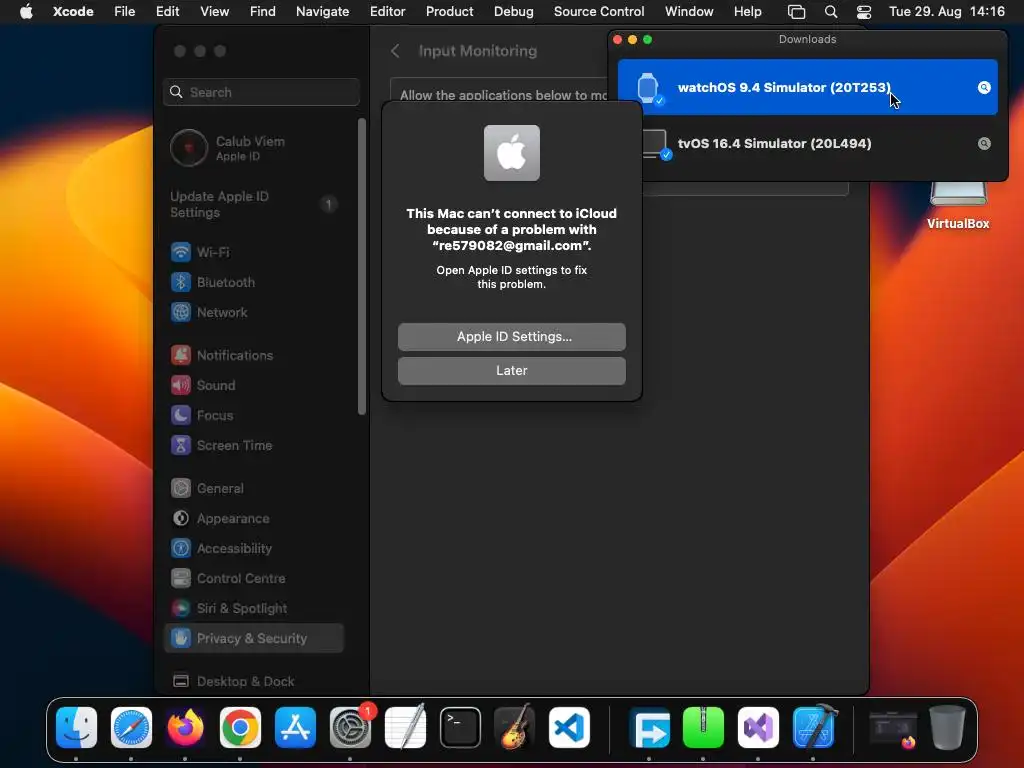Open the green archive utility Dock icon
1024x768 pixels.
click(x=703, y=727)
